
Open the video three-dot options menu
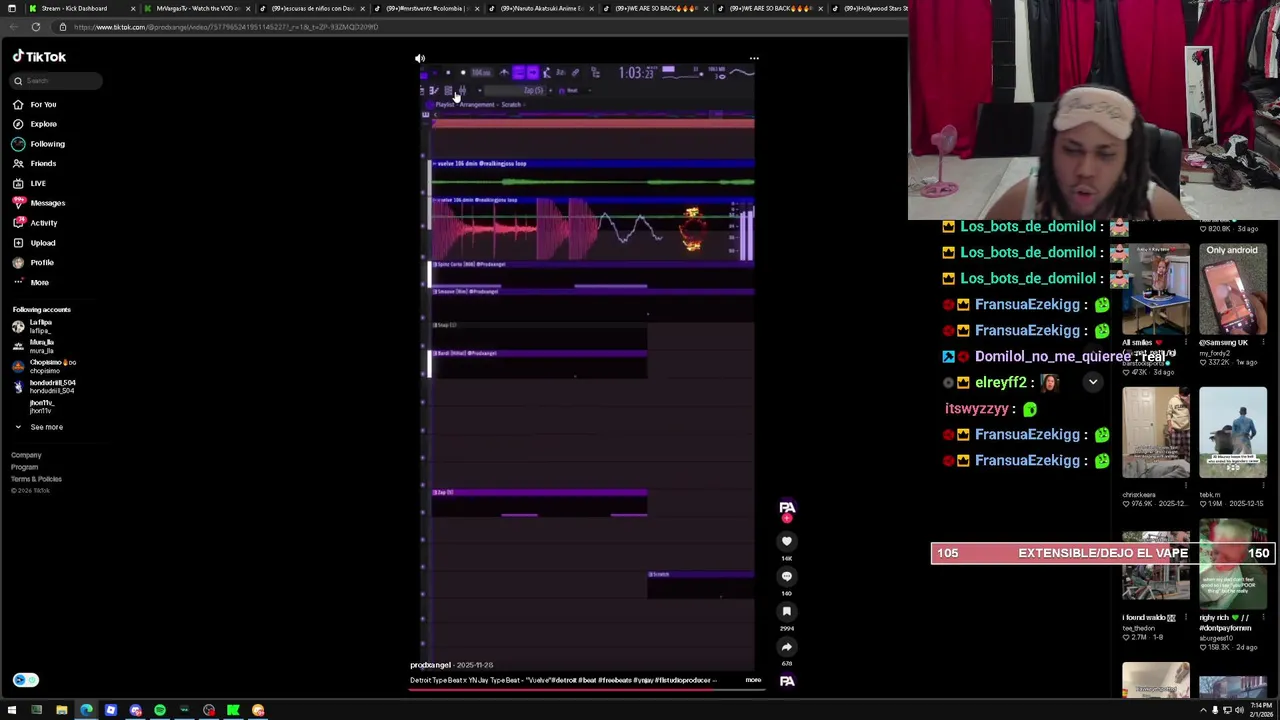coord(754,58)
